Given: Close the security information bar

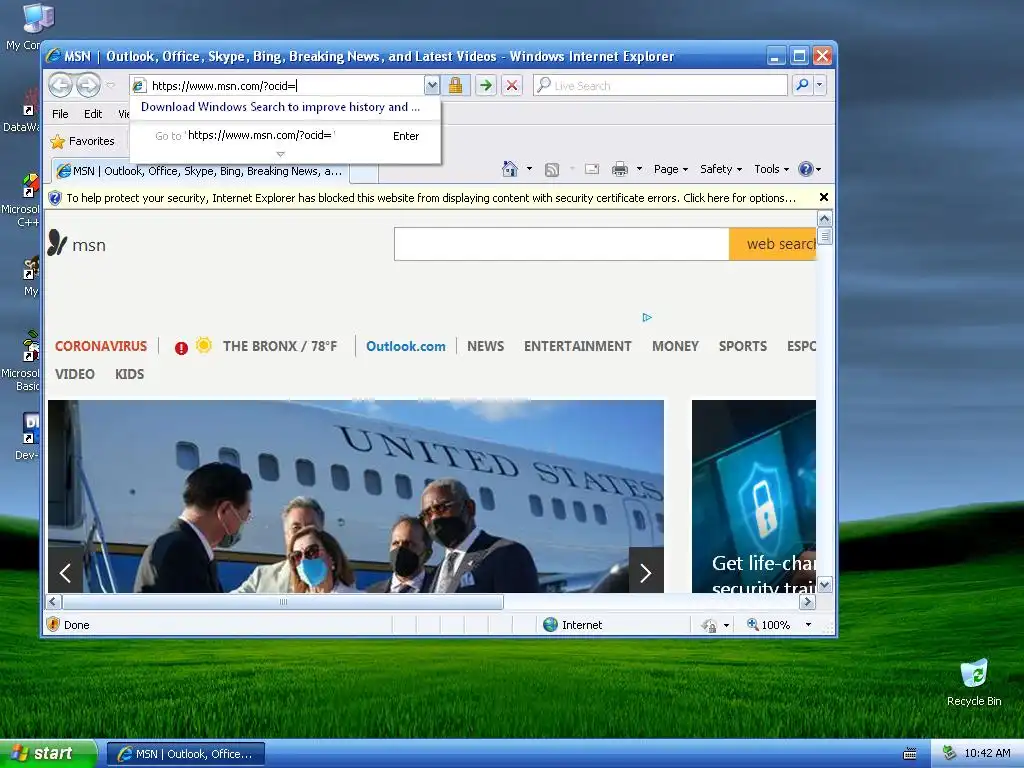Looking at the screenshot, I should click(x=824, y=197).
